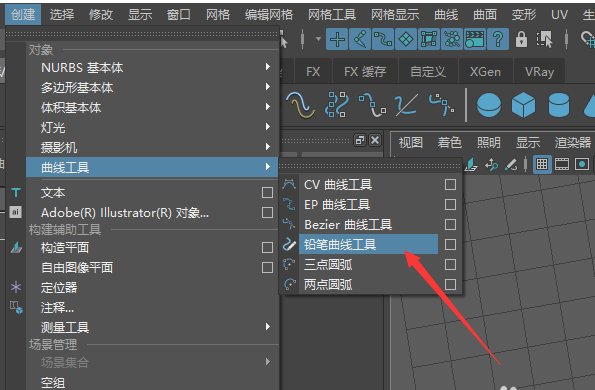The width and height of the screenshot is (595, 390).
Task: Open options box for Bezier 曲线工具
Action: [x=450, y=224]
